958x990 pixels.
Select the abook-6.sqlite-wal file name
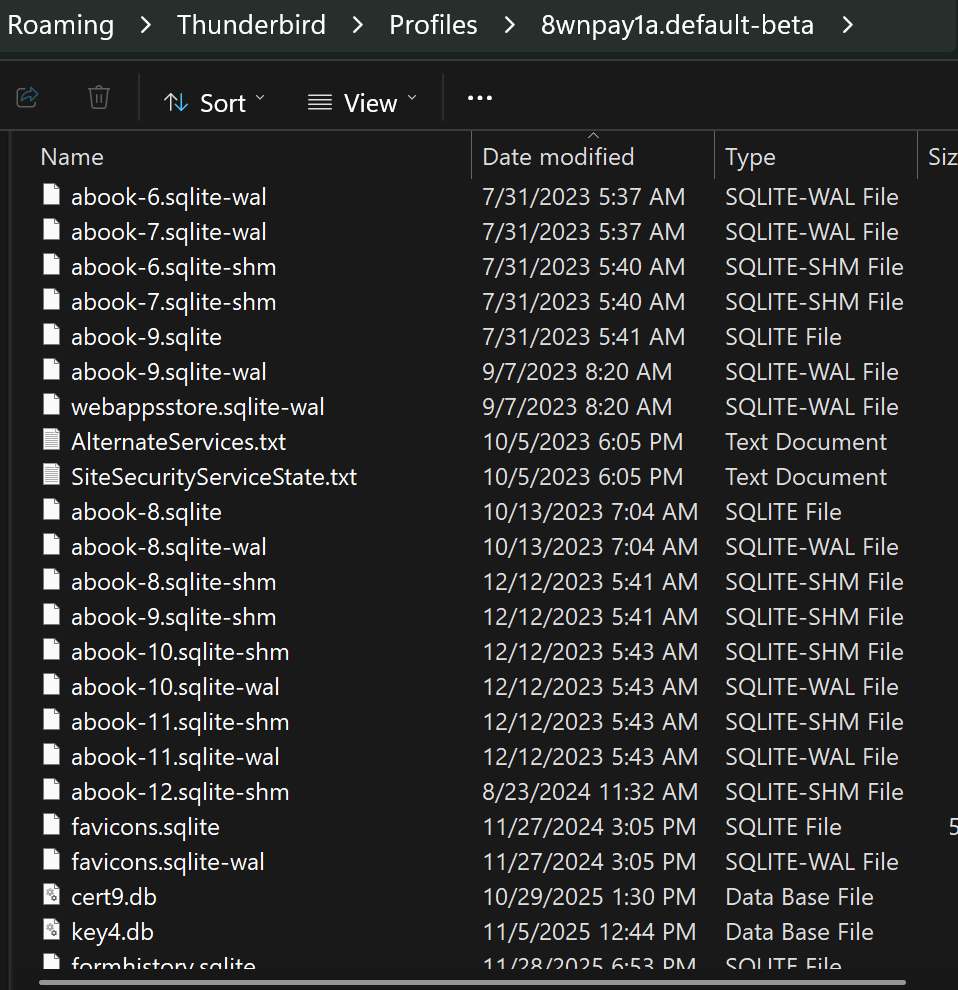169,197
